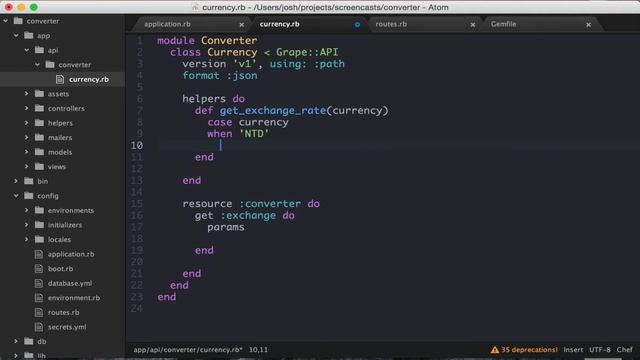Image resolution: width=640 pixels, height=360 pixels.
Task: Expand the initializers folder chevron
Action: click(27, 225)
